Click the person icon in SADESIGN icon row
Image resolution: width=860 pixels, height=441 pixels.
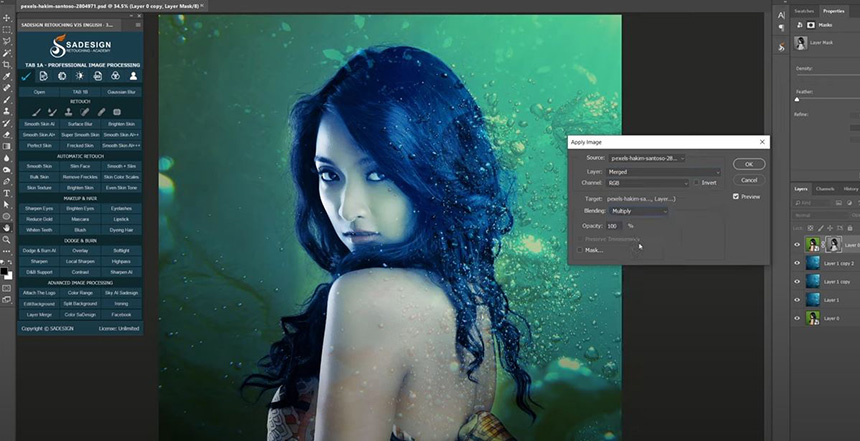[x=133, y=76]
